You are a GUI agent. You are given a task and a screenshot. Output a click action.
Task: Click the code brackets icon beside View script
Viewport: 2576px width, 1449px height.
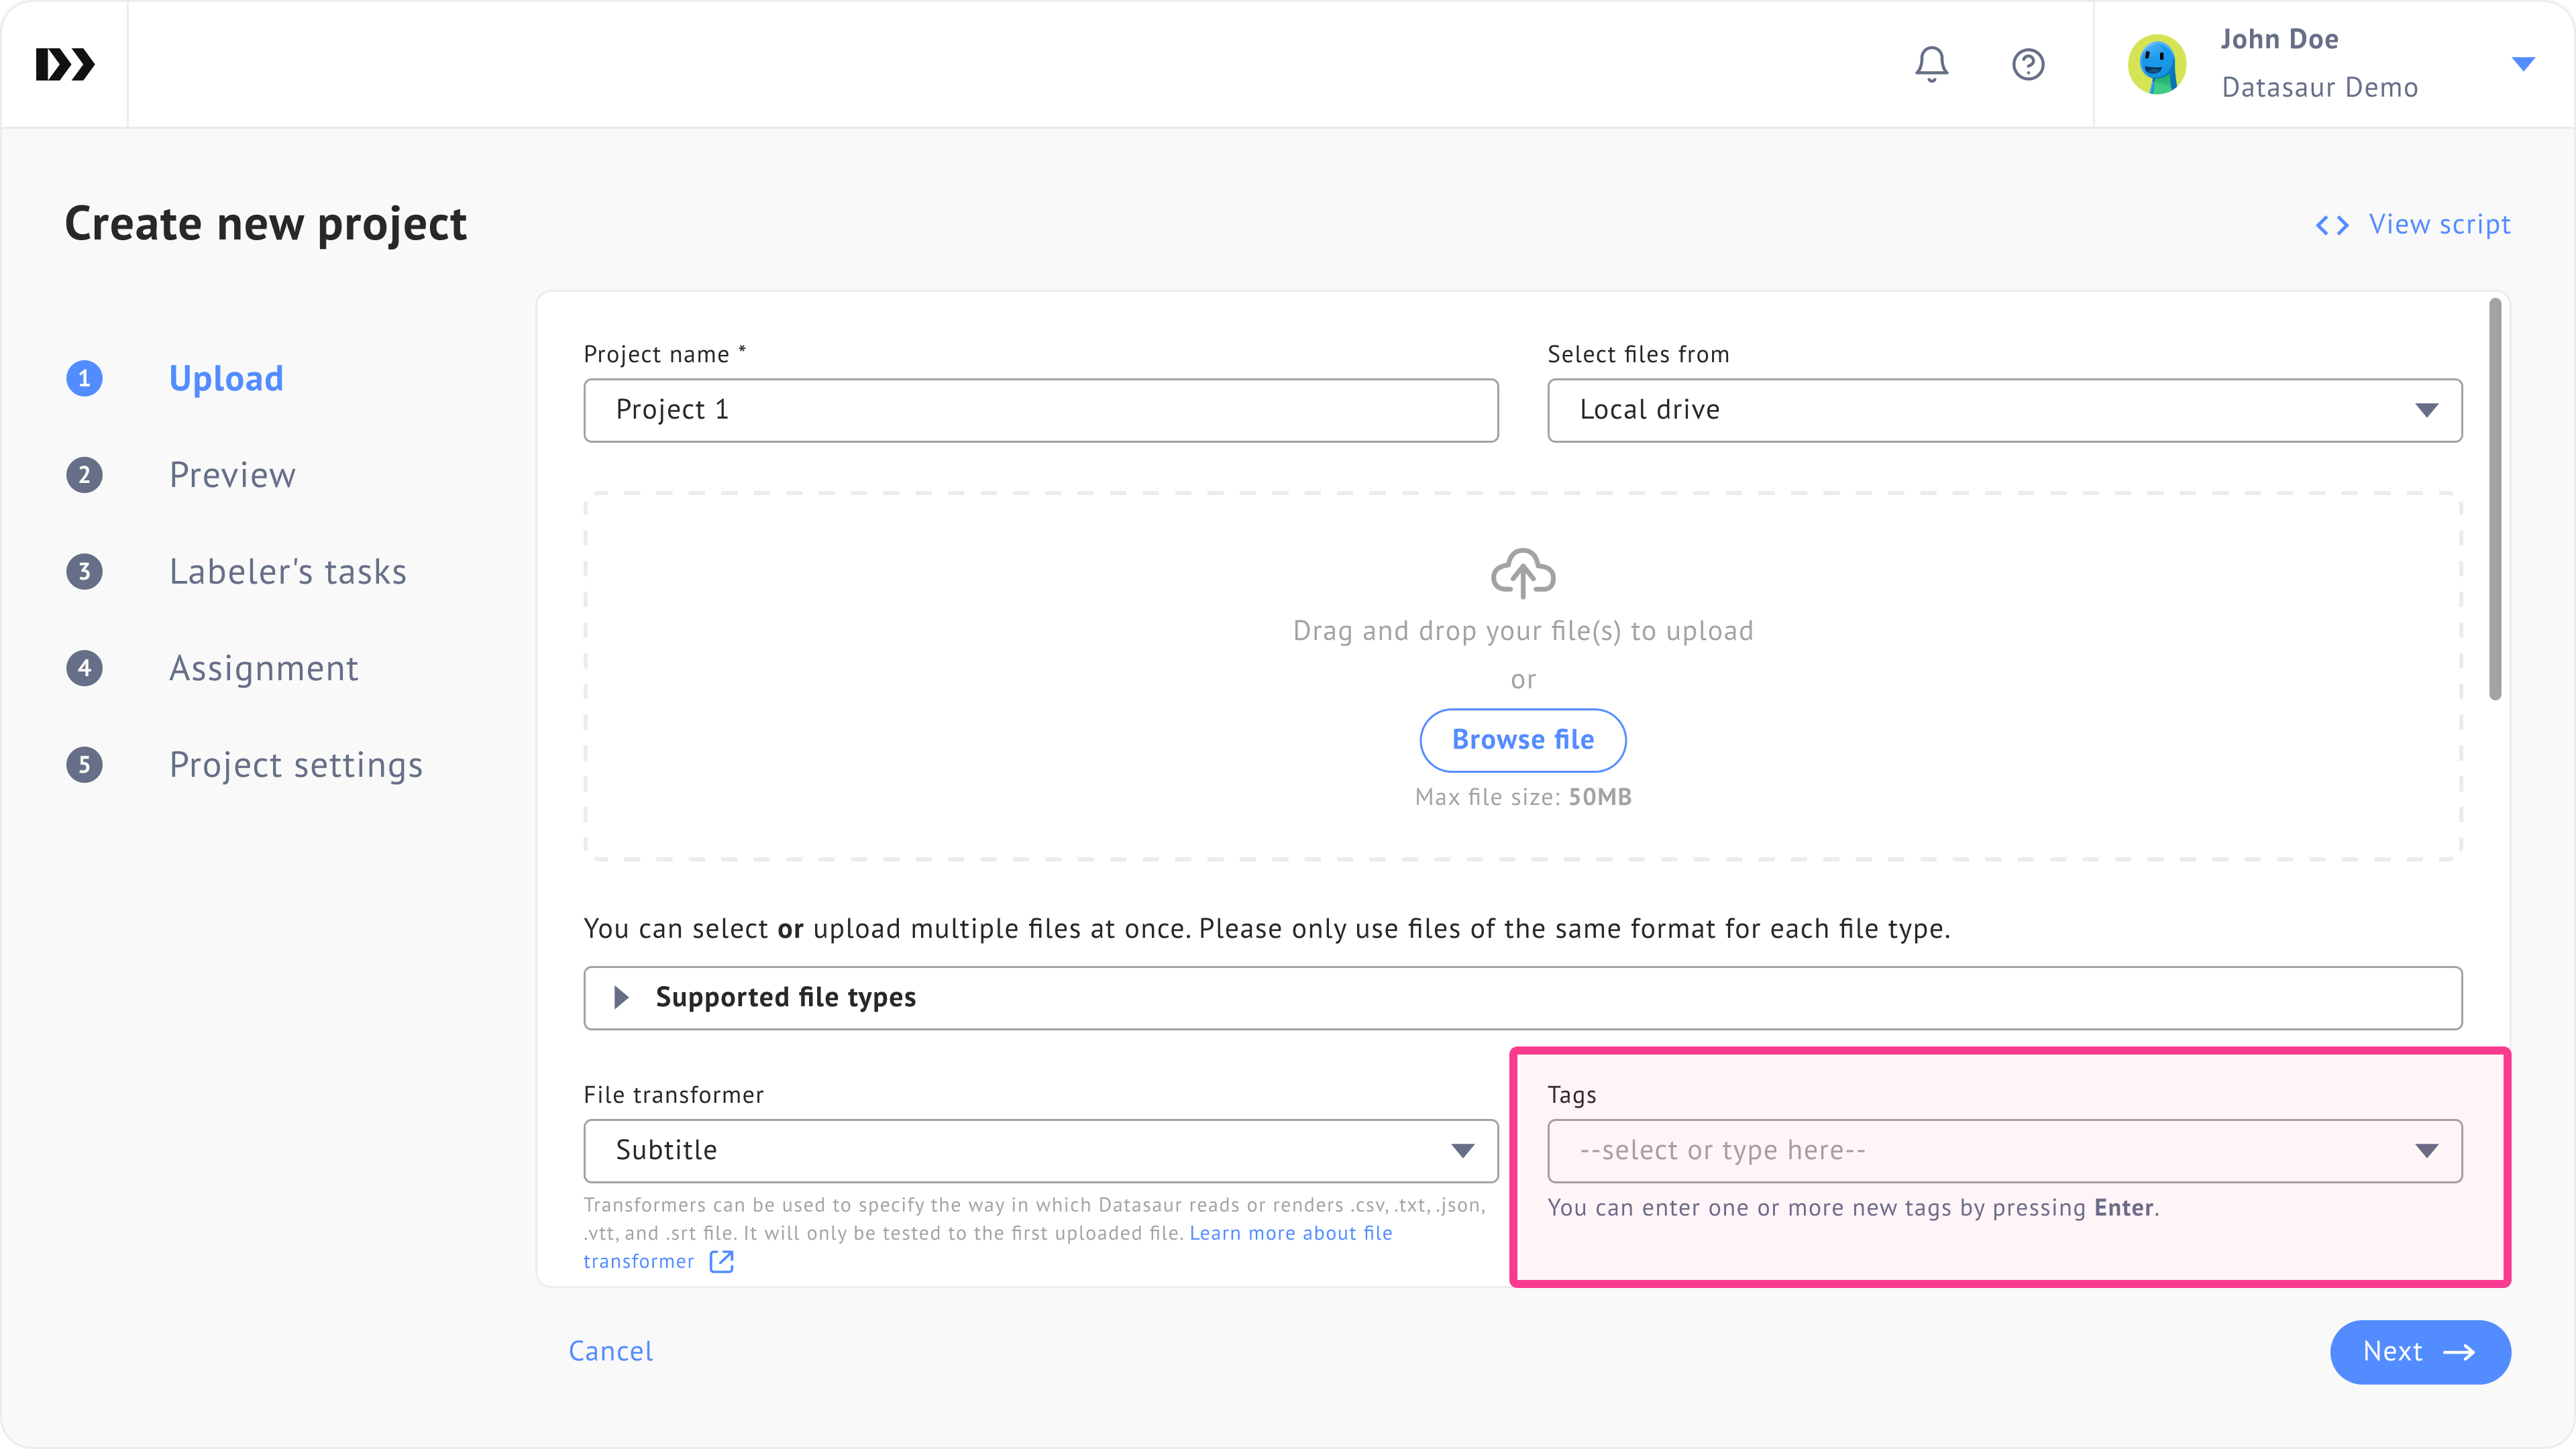click(2332, 225)
